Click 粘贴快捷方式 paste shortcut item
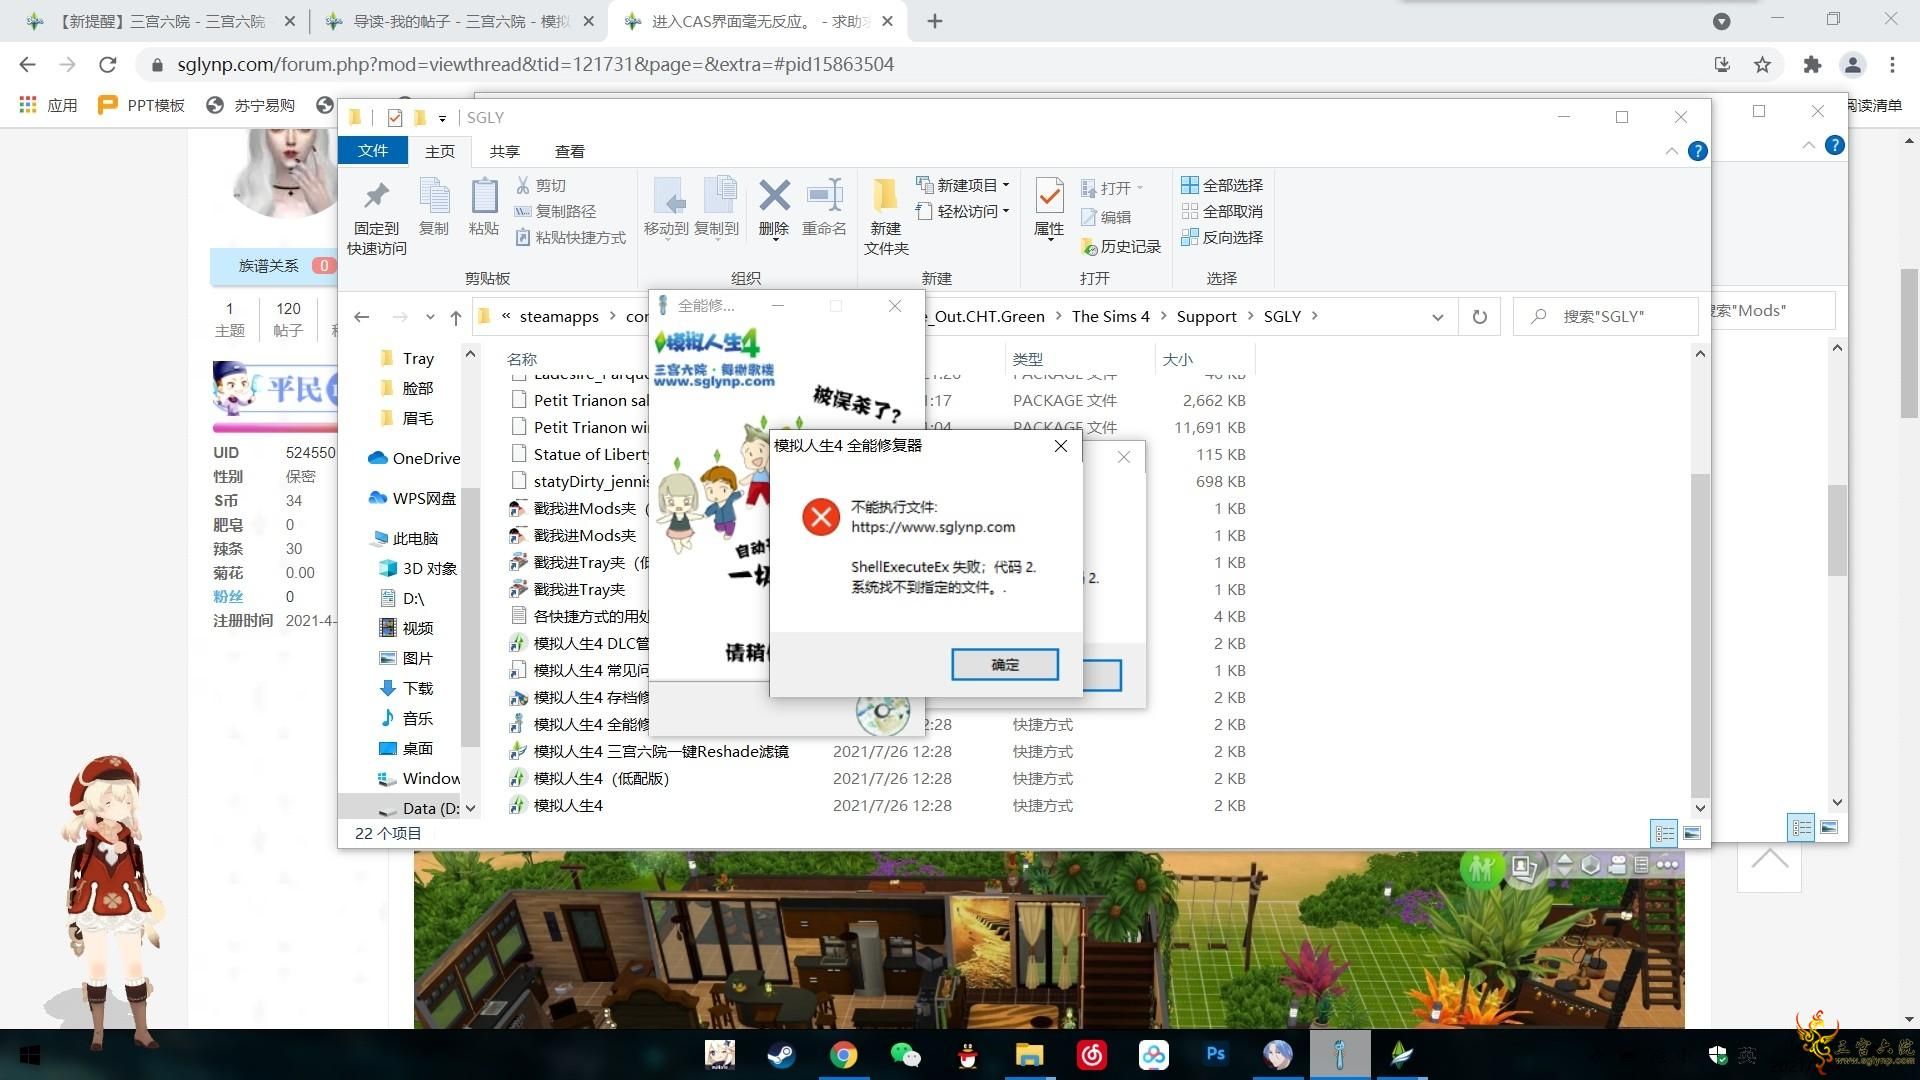The height and width of the screenshot is (1080, 1920). [570, 237]
